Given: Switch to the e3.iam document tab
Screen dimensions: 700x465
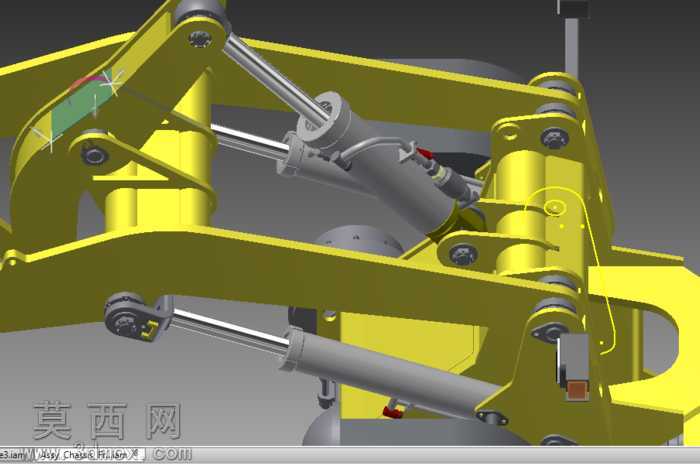Looking at the screenshot, I should (x=12, y=455).
